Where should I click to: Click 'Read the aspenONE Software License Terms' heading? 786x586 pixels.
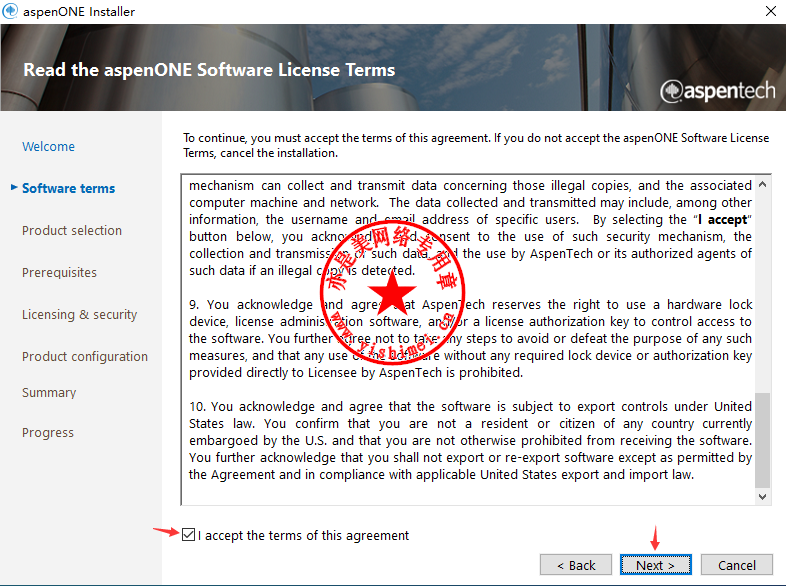(209, 70)
